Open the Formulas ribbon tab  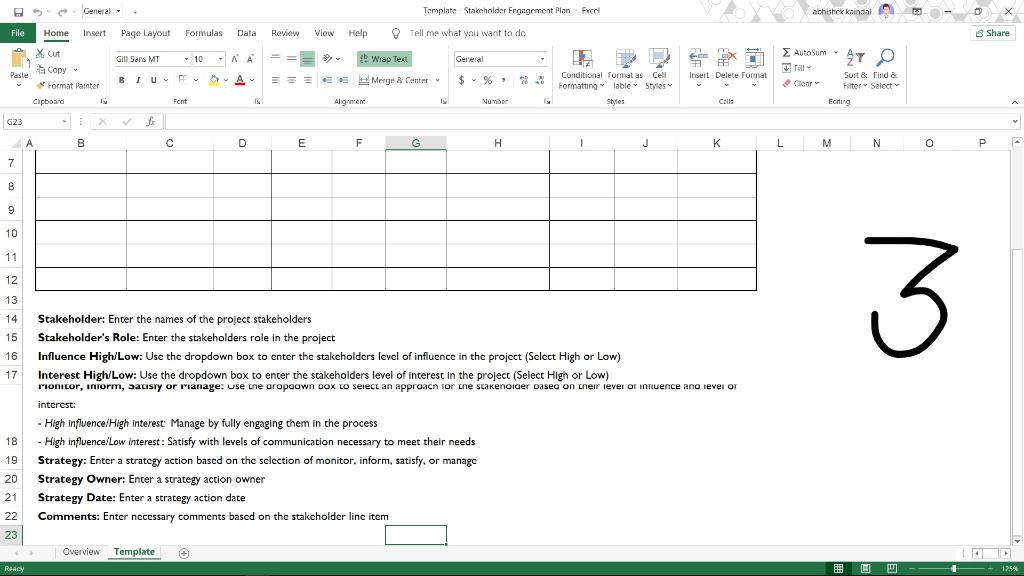(203, 32)
